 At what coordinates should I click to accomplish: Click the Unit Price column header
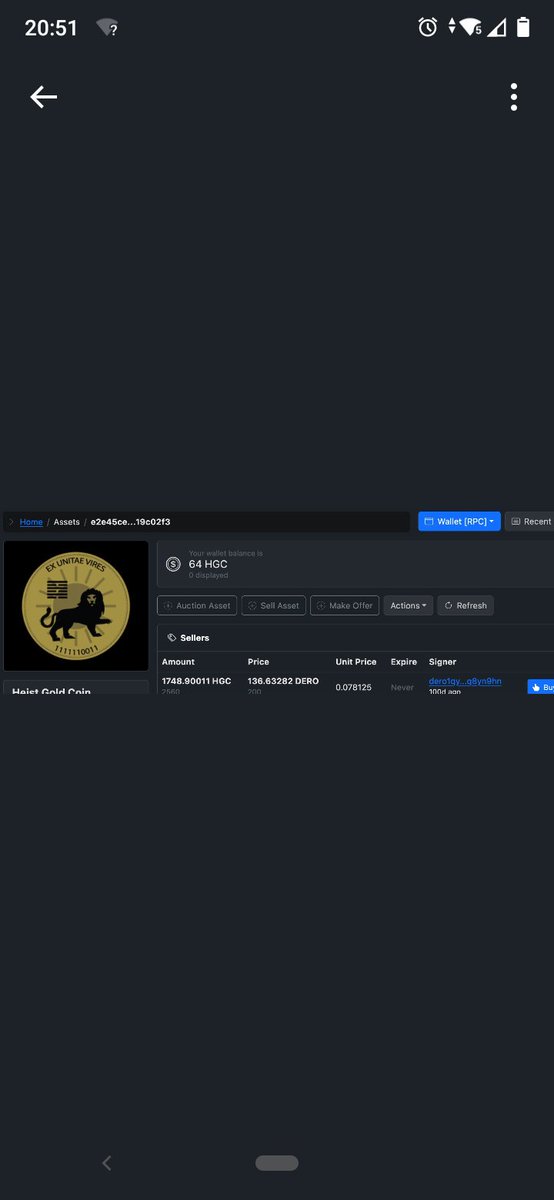tap(356, 662)
